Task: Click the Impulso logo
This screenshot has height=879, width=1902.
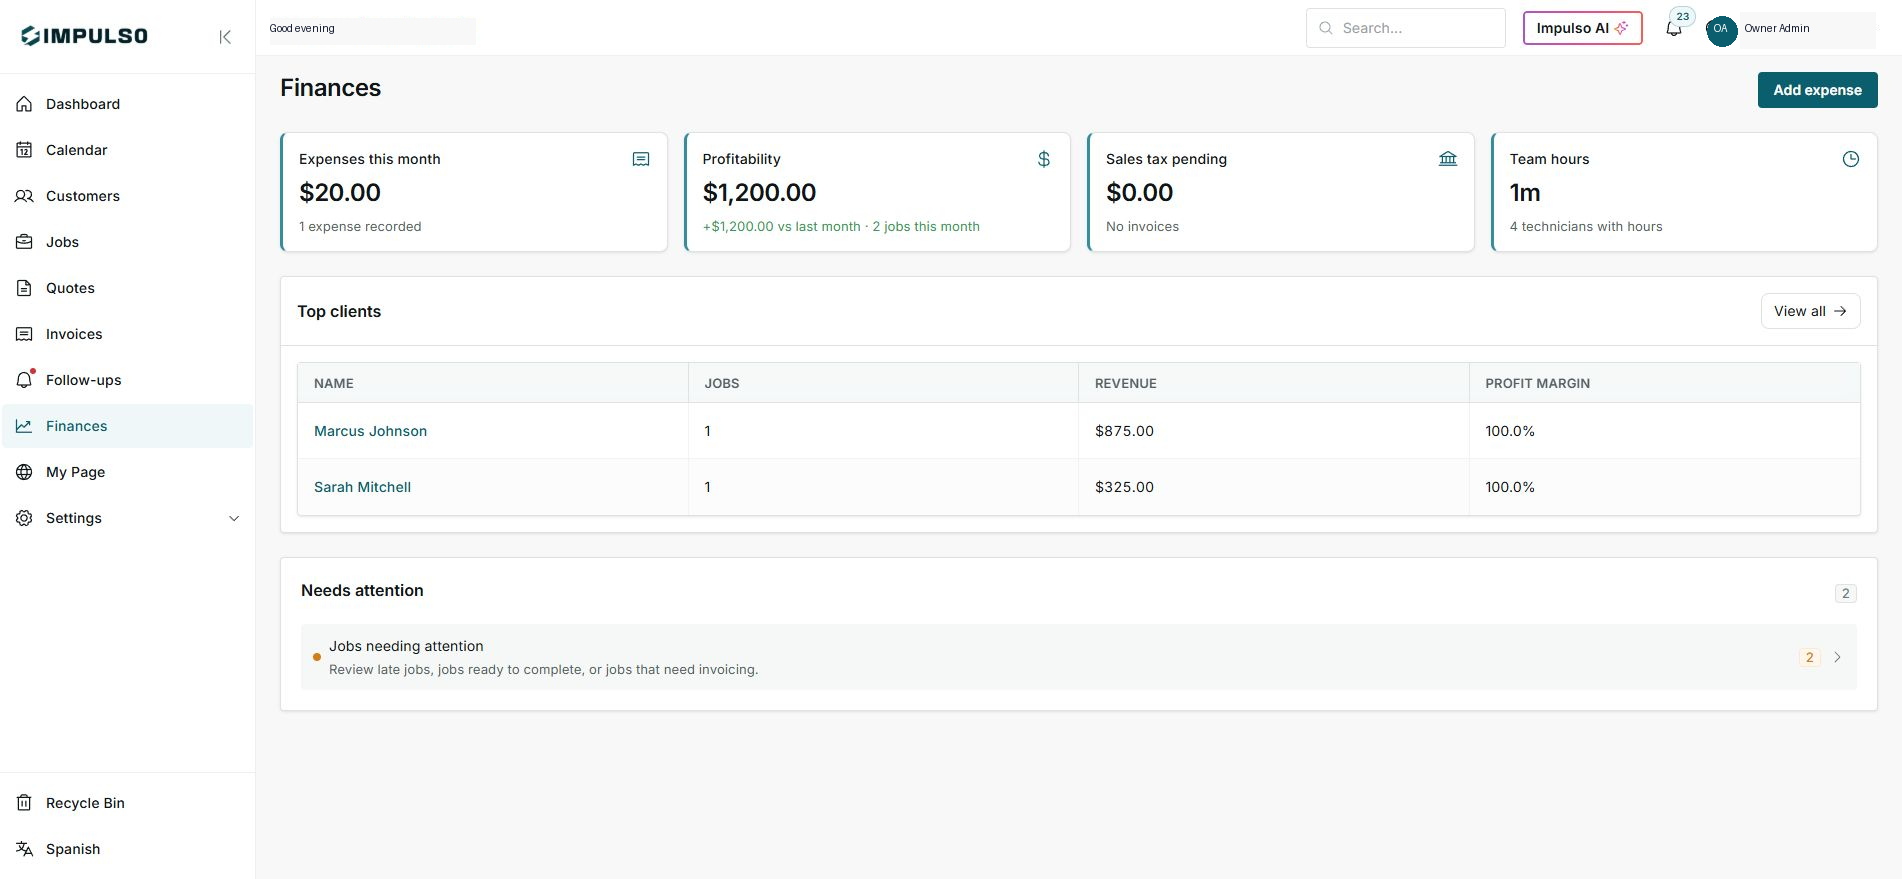Action: tap(84, 36)
